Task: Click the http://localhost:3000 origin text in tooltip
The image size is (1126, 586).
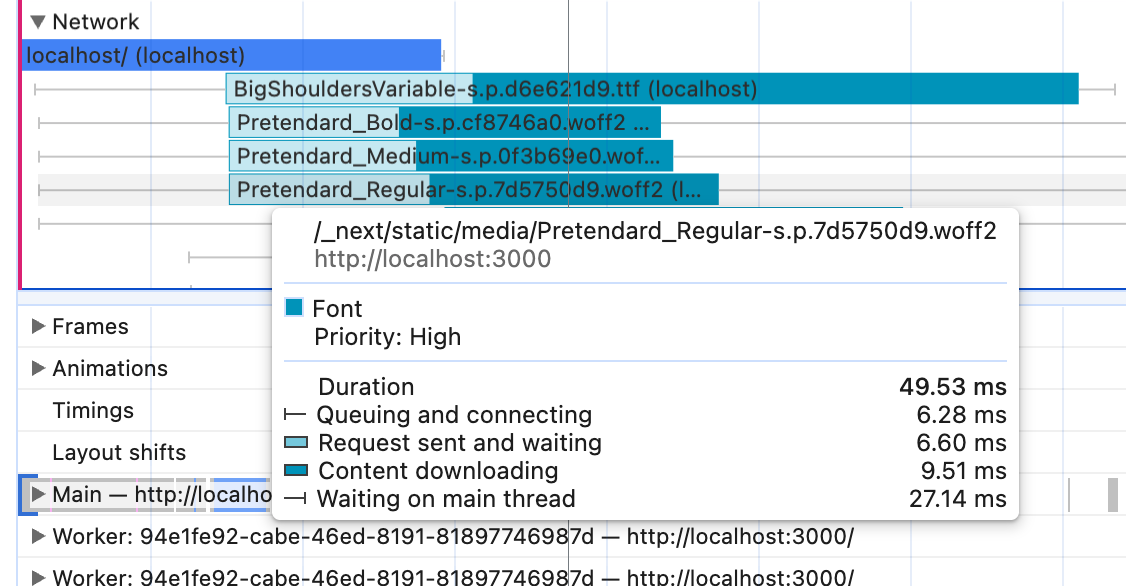Action: [432, 259]
